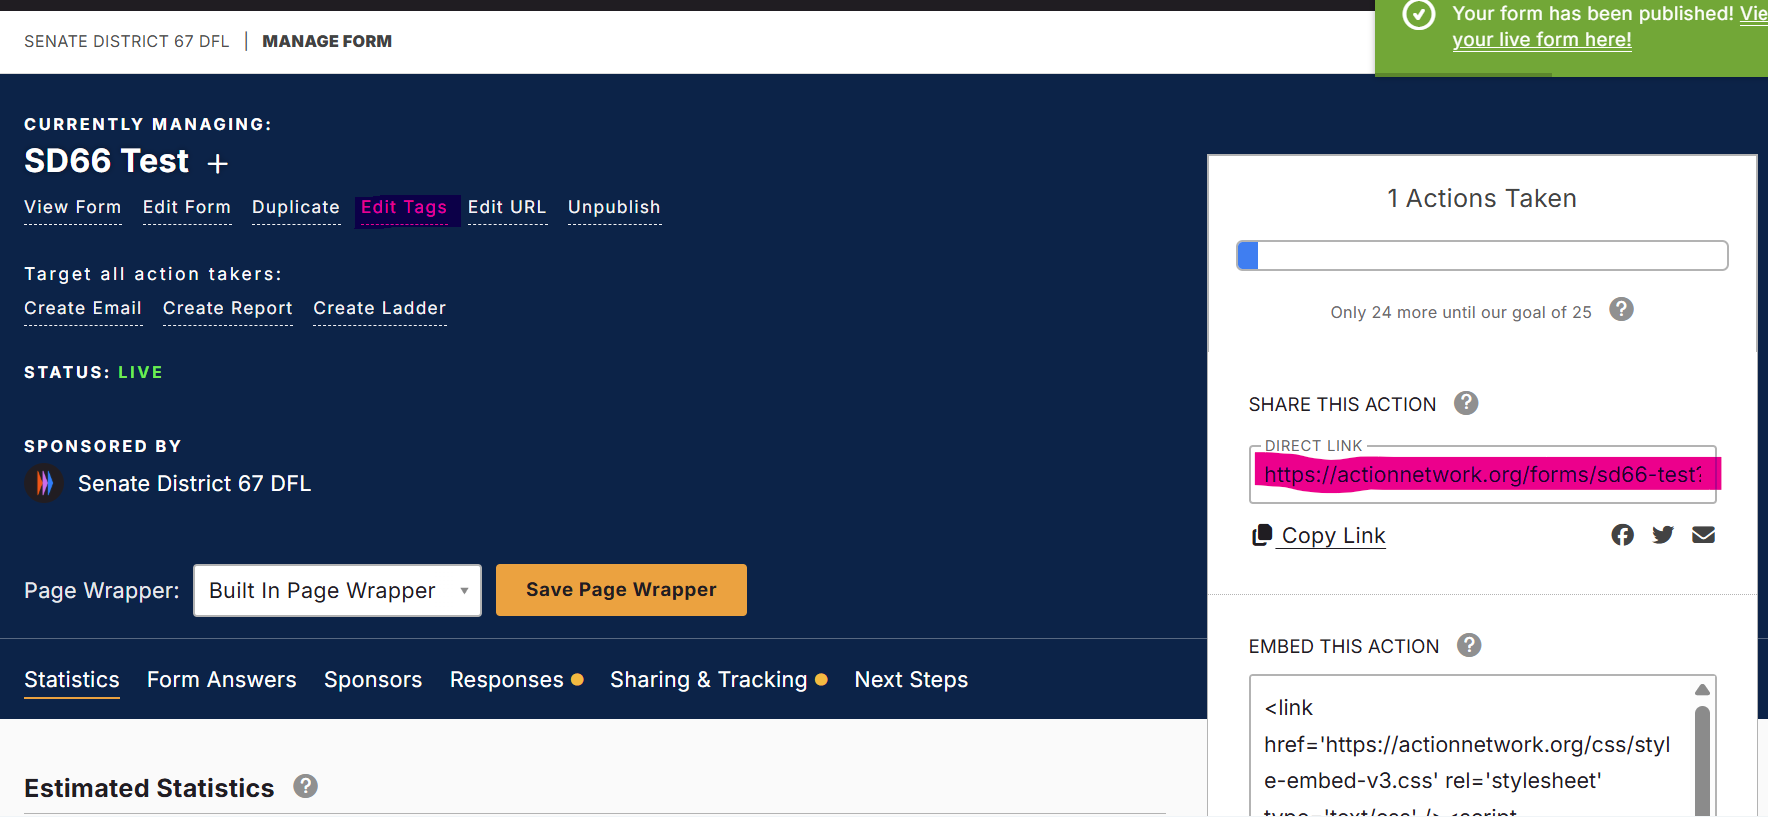This screenshot has height=817, width=1768.
Task: Click the '1 Actions Taken' heading
Action: pos(1482,198)
